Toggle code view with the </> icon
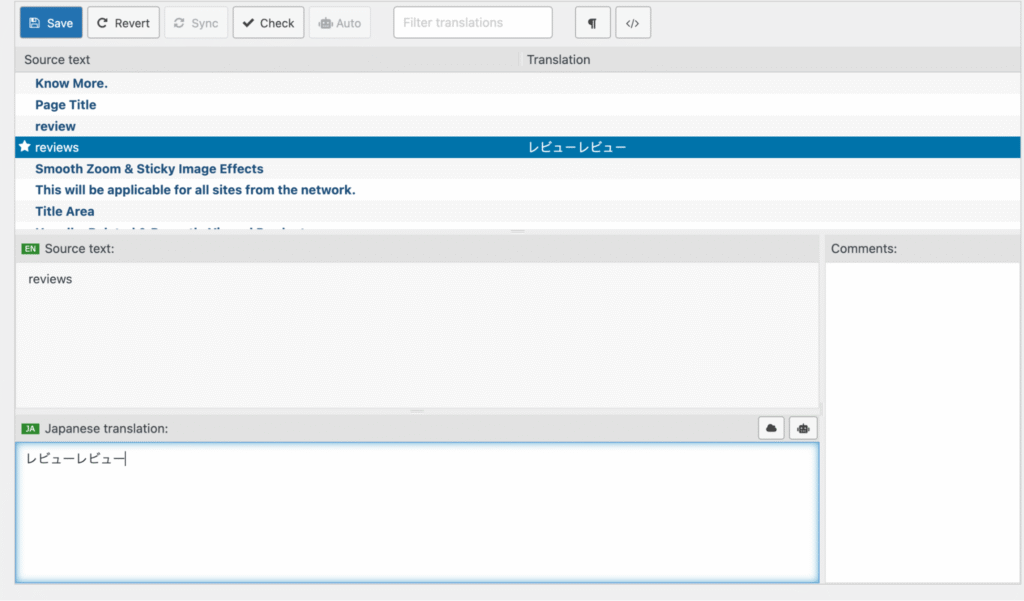Viewport: 1024px width, 601px height. [x=633, y=23]
